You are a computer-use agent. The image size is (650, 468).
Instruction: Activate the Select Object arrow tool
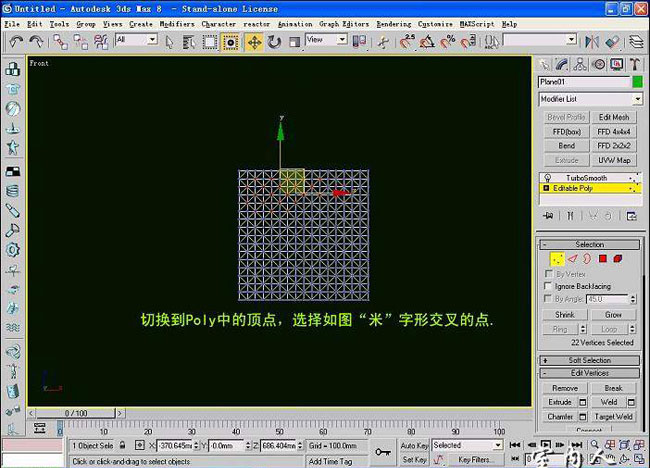[169, 42]
